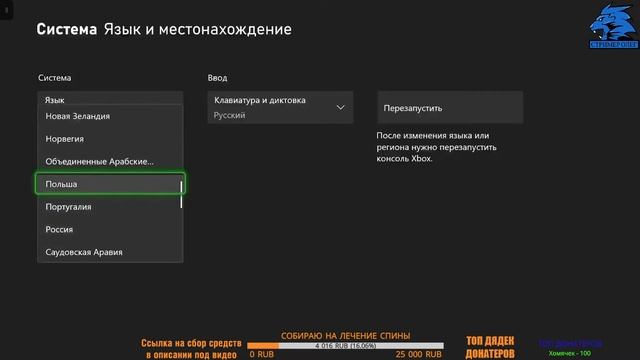
Task: Click the Перезапустить button
Action: 450,107
